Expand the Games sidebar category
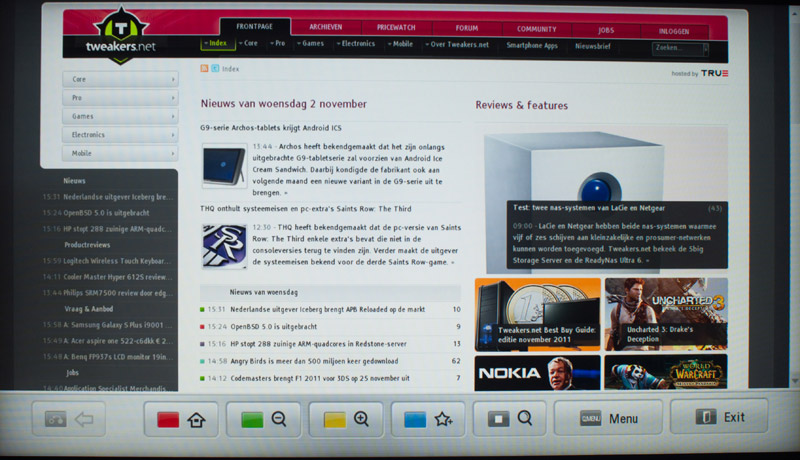Screen dimensions: 800x460 tap(120, 116)
